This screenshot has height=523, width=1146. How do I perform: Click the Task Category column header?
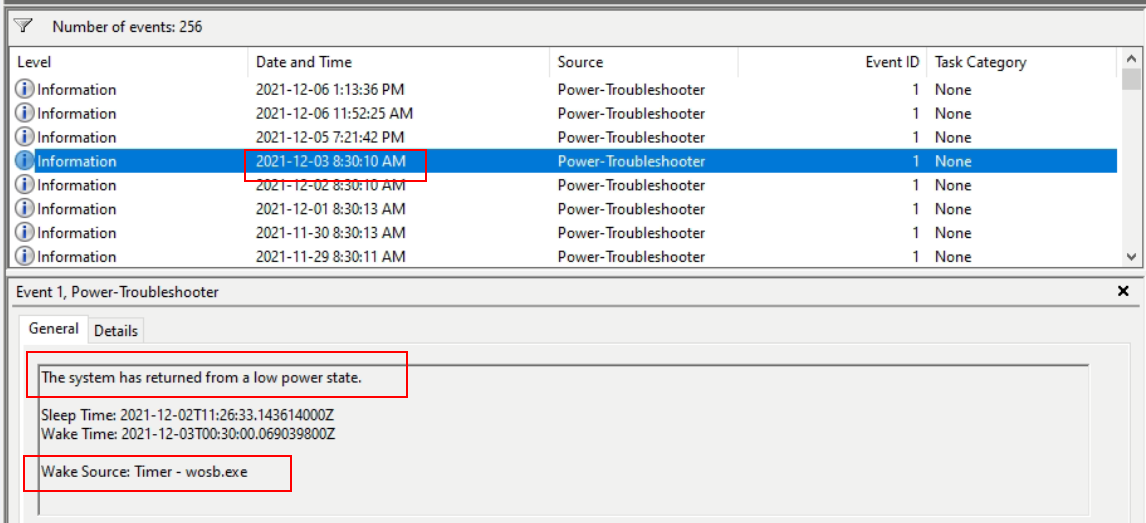point(980,62)
